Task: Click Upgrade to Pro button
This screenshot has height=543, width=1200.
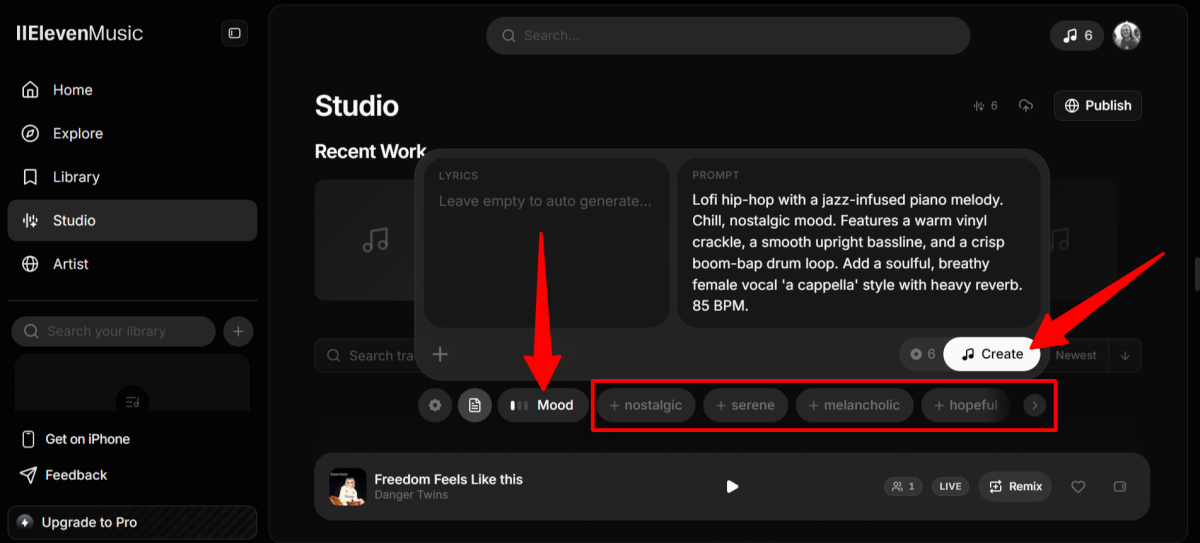Action: click(x=132, y=522)
